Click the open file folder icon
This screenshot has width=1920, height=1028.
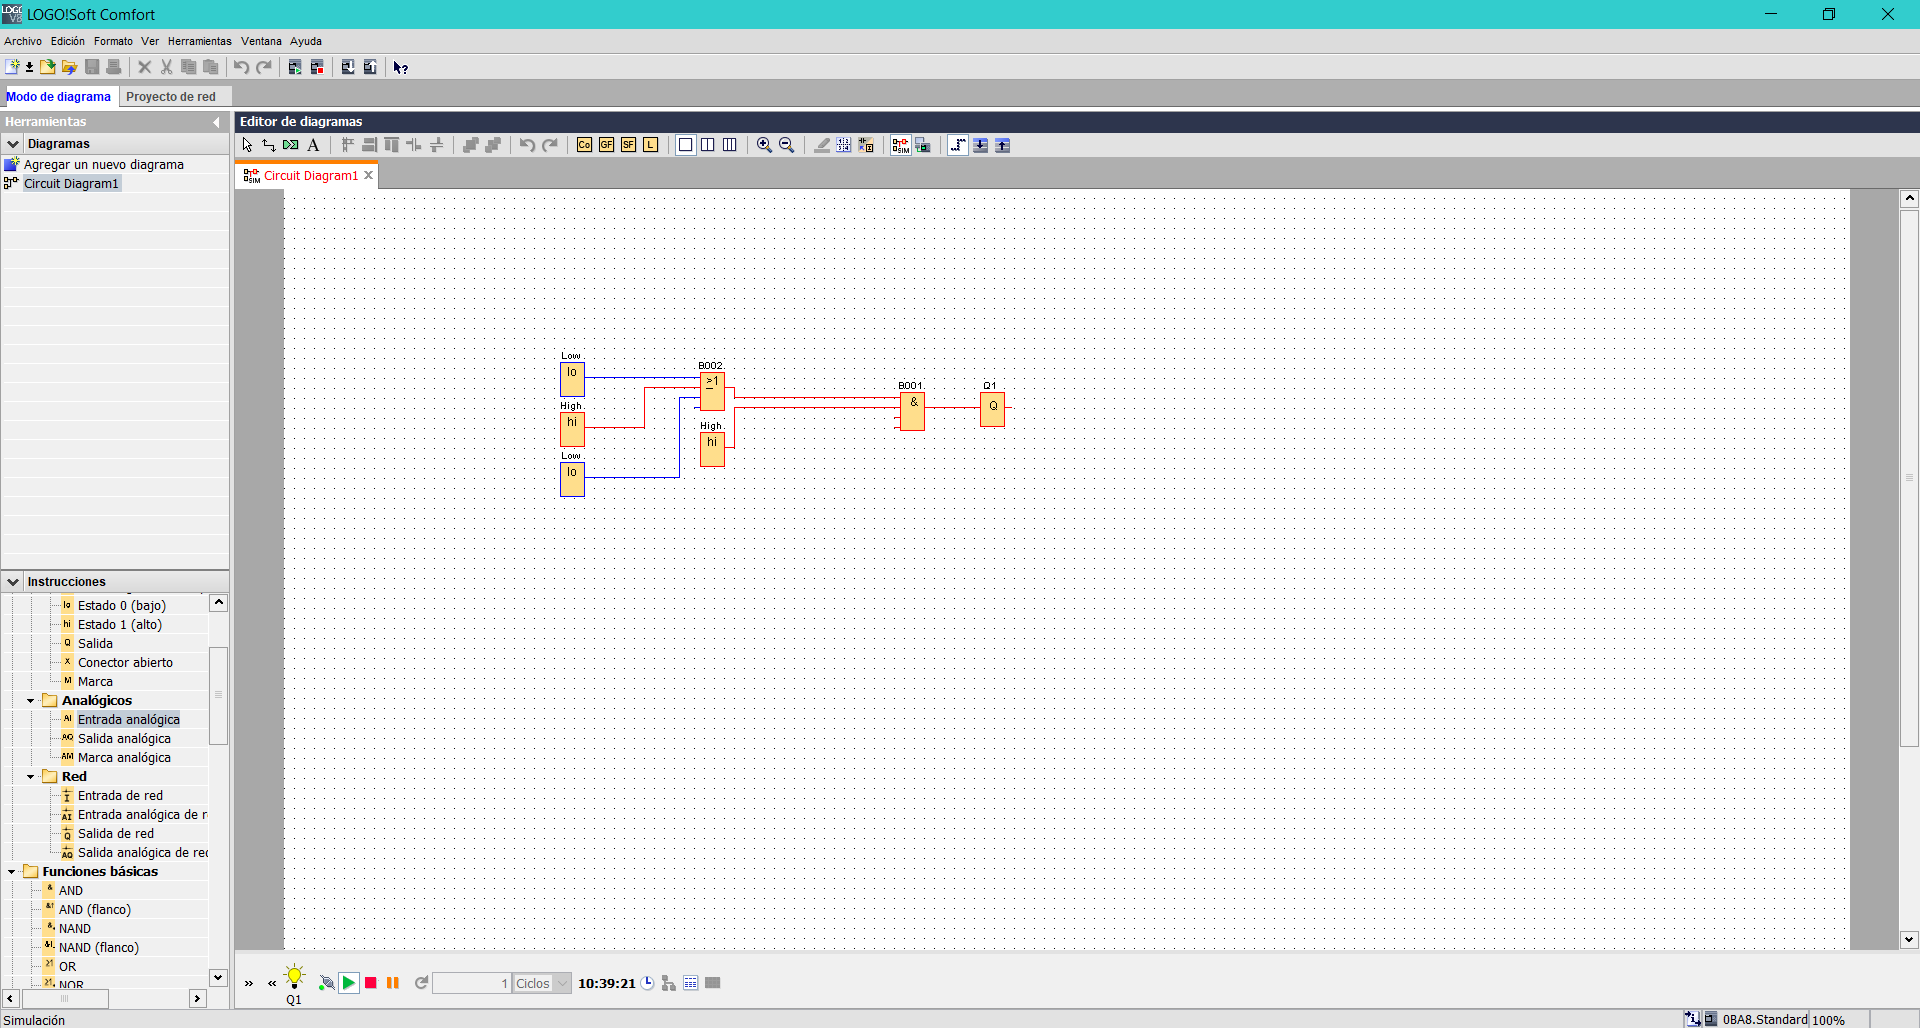(x=47, y=67)
